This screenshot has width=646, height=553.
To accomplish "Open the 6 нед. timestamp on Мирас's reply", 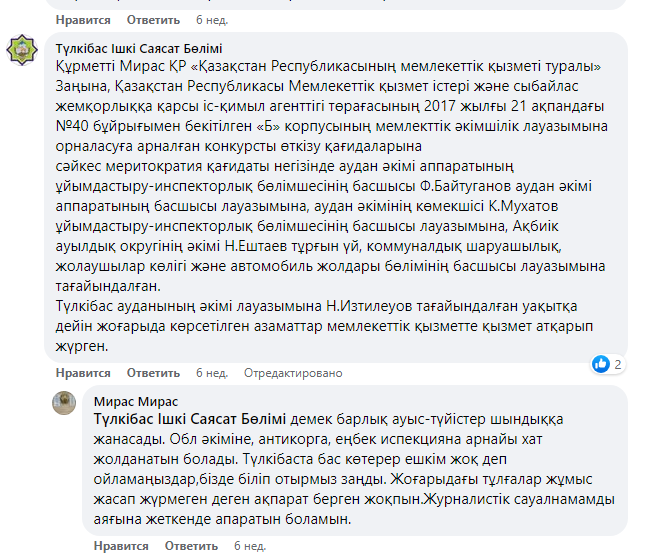I will (x=250, y=546).
